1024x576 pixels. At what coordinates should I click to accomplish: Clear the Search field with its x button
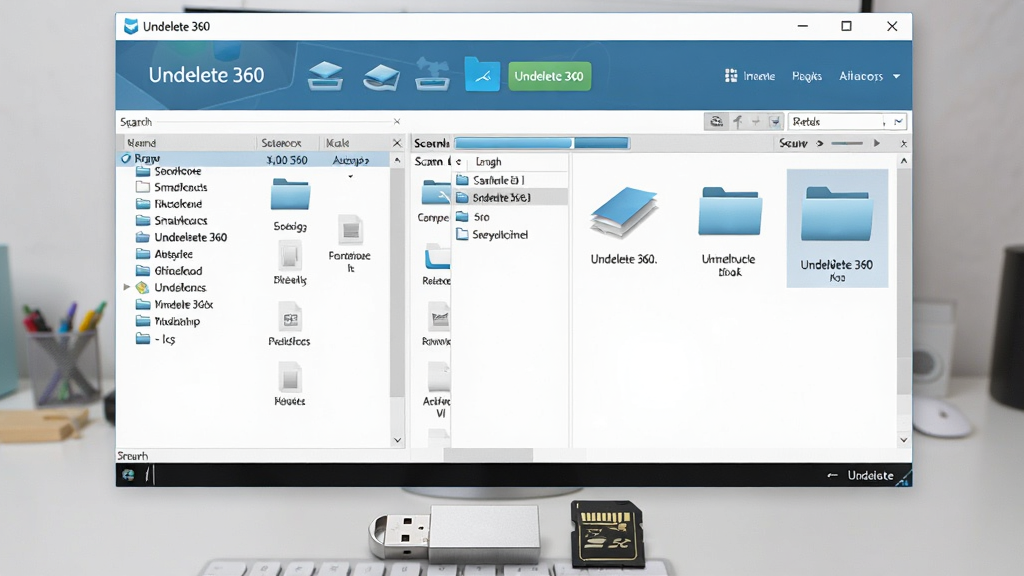[x=396, y=121]
